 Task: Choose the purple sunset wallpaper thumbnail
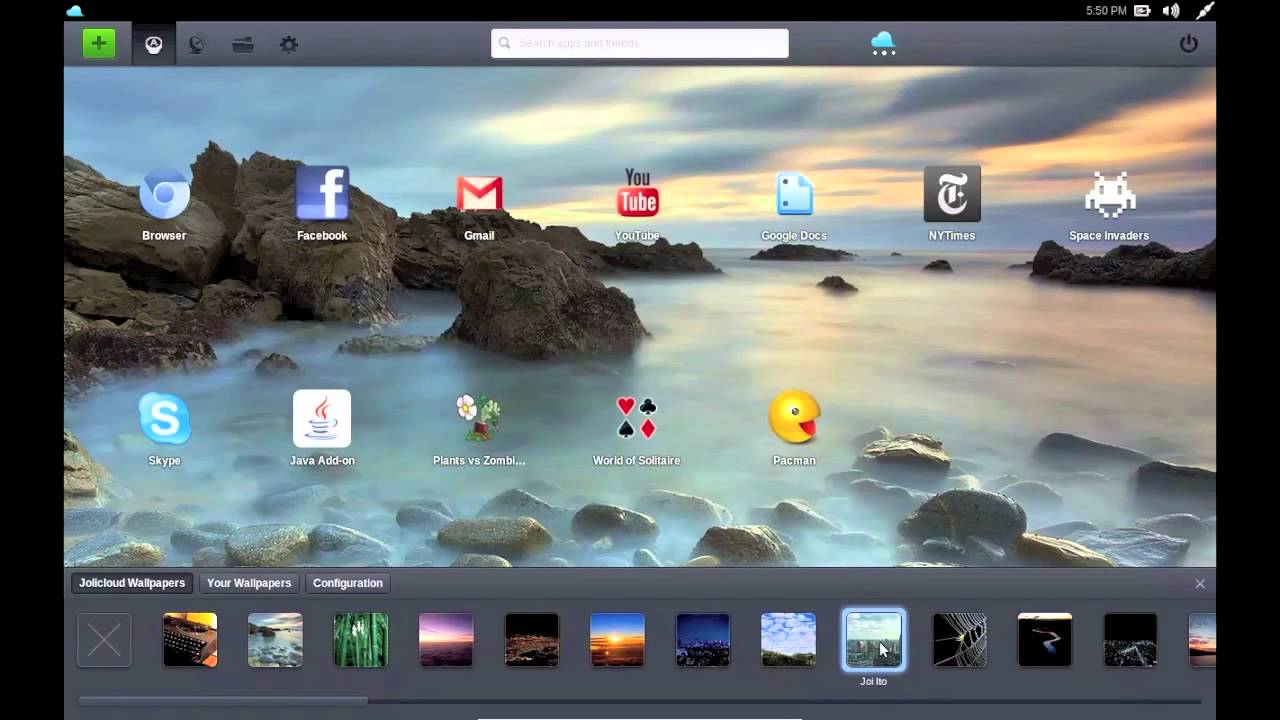(x=446, y=640)
